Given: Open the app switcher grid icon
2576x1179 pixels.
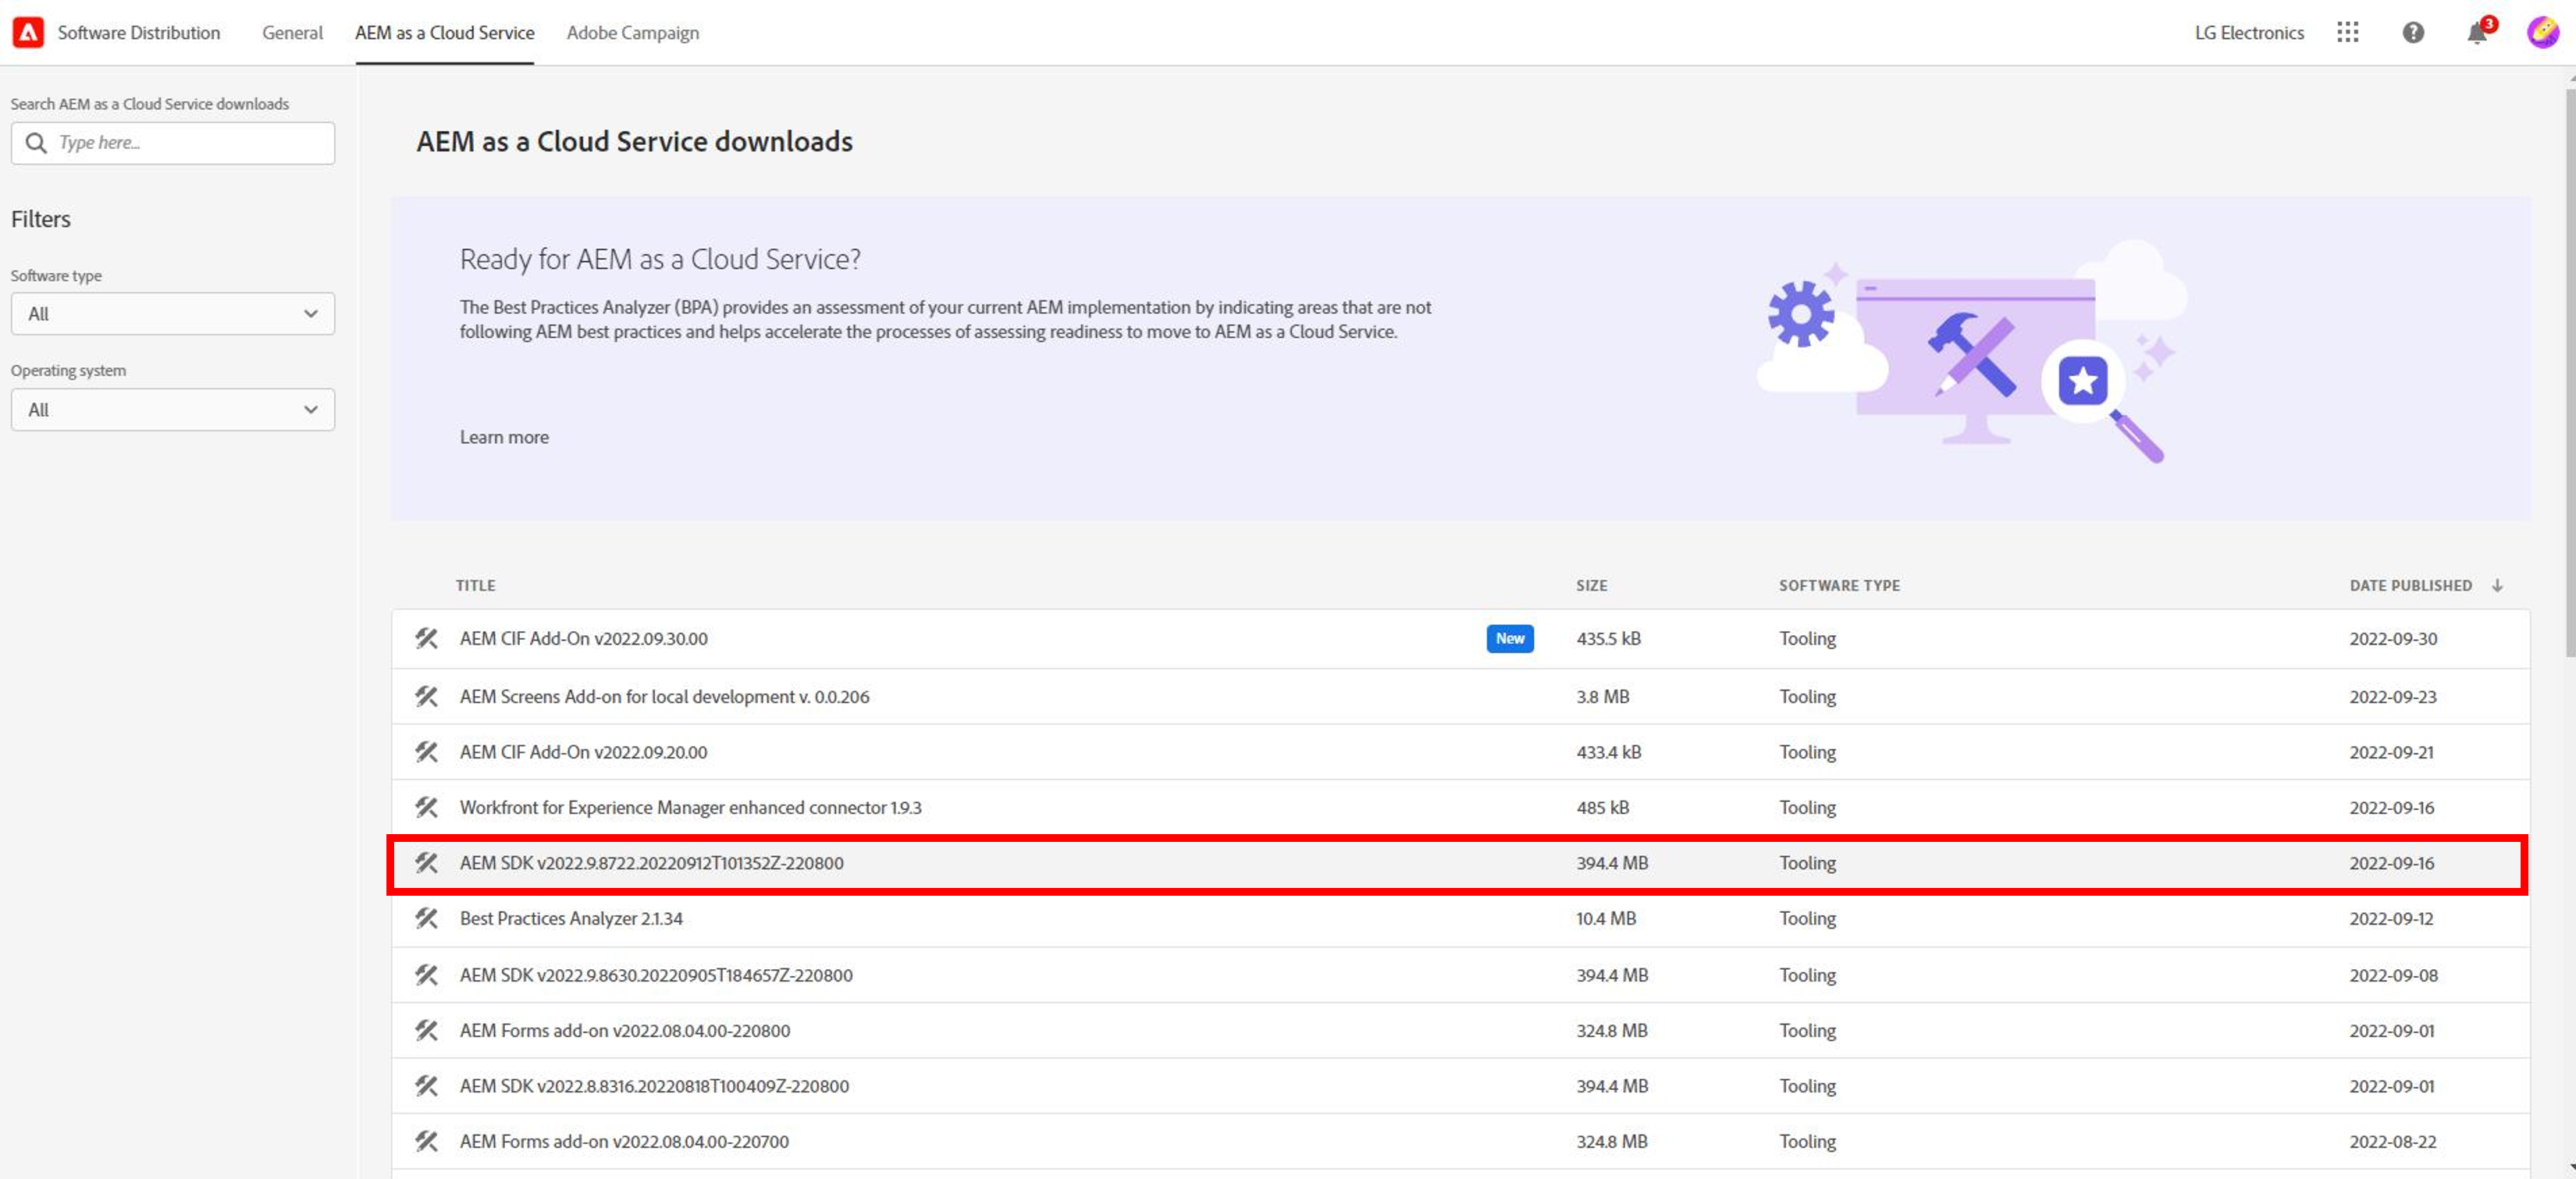Looking at the screenshot, I should click(2347, 32).
